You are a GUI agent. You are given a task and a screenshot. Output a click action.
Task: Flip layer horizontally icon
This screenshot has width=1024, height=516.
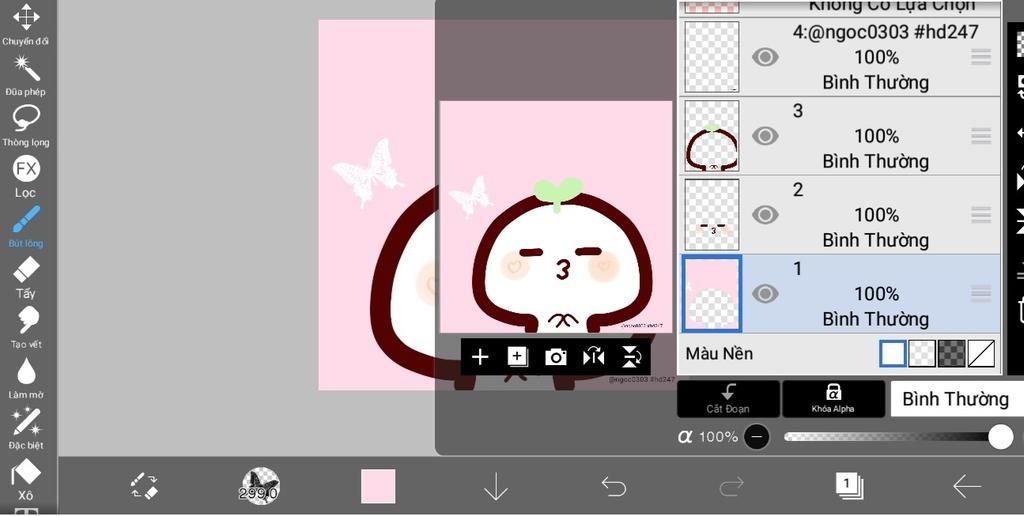point(594,357)
